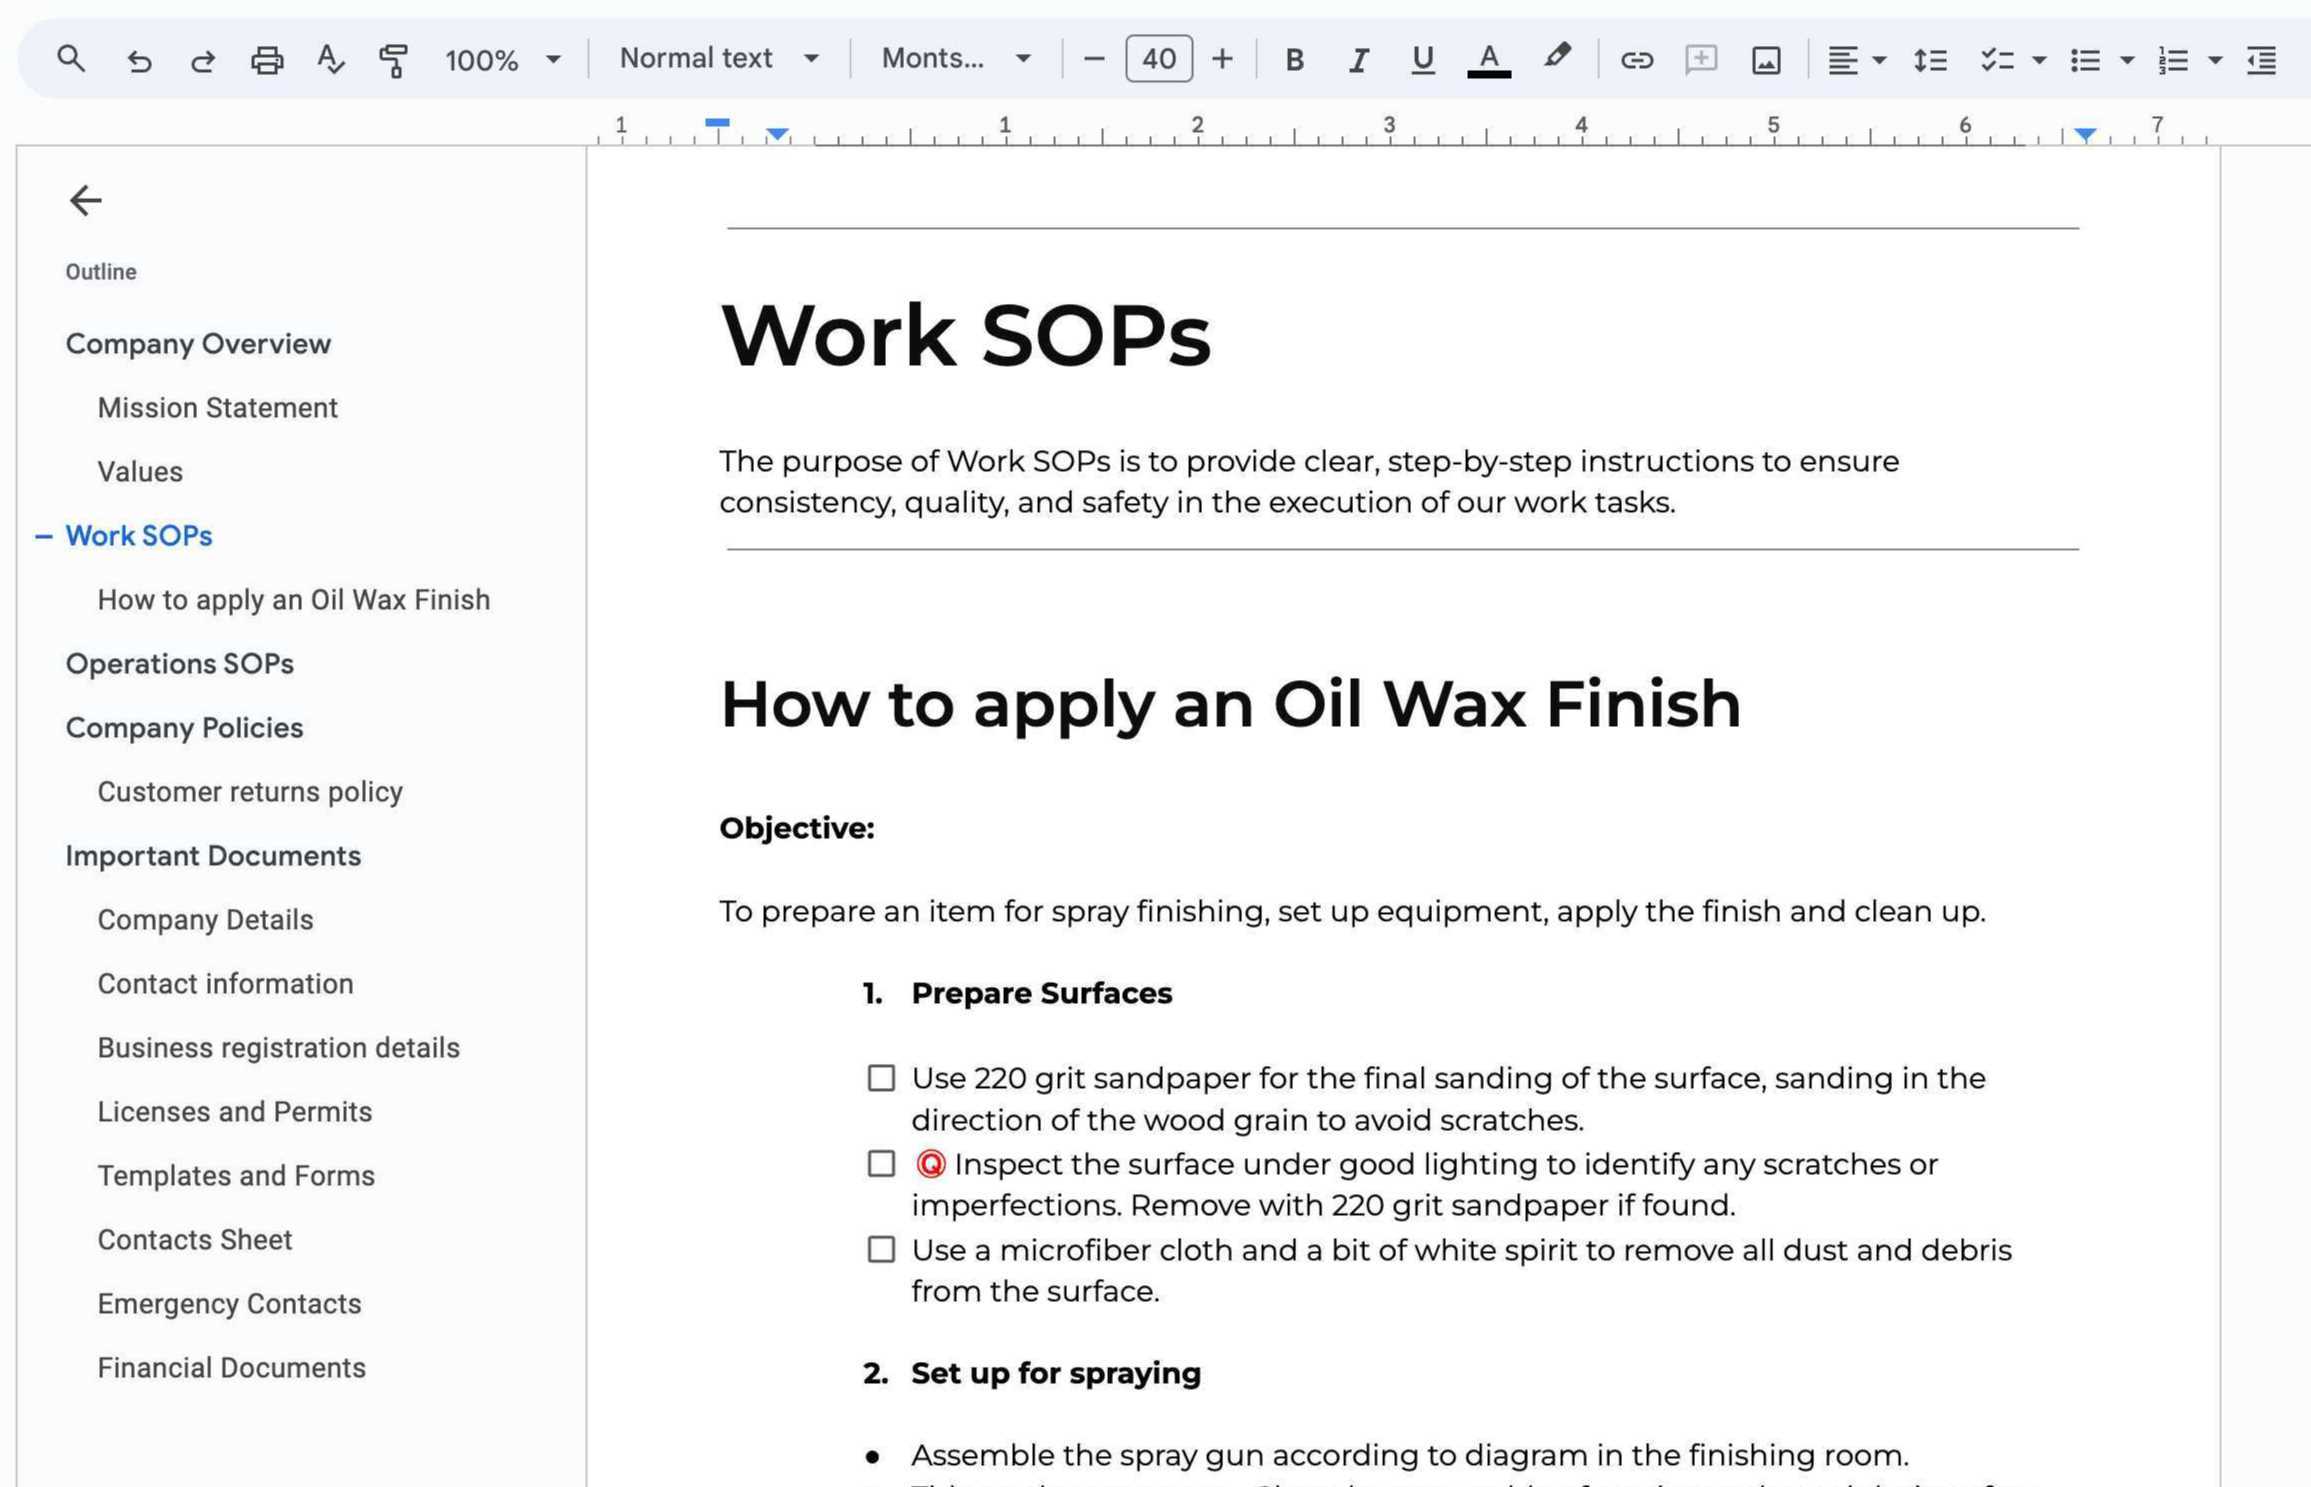Viewport: 2311px width, 1487px height.
Task: Open the zoom 100% dropdown
Action: pyautogui.click(x=502, y=60)
